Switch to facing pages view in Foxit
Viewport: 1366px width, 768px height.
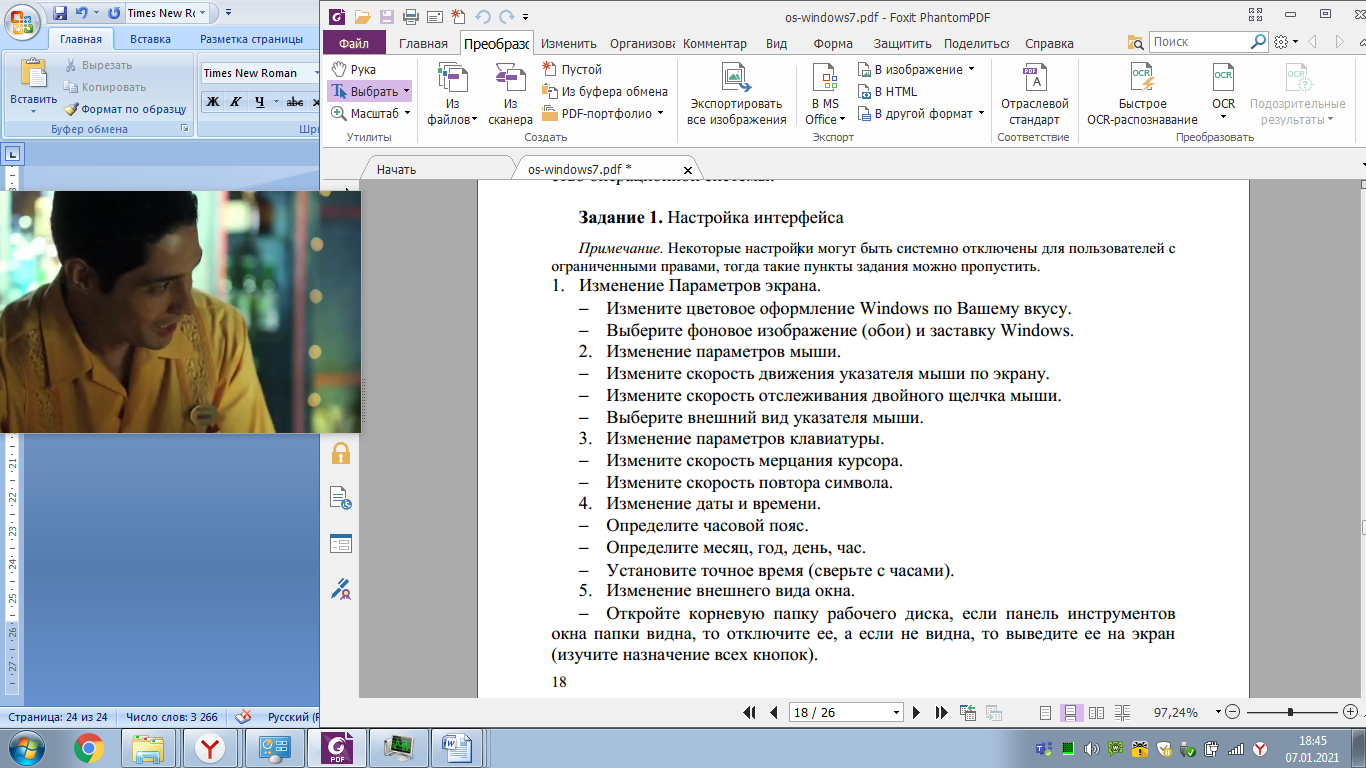point(1097,713)
